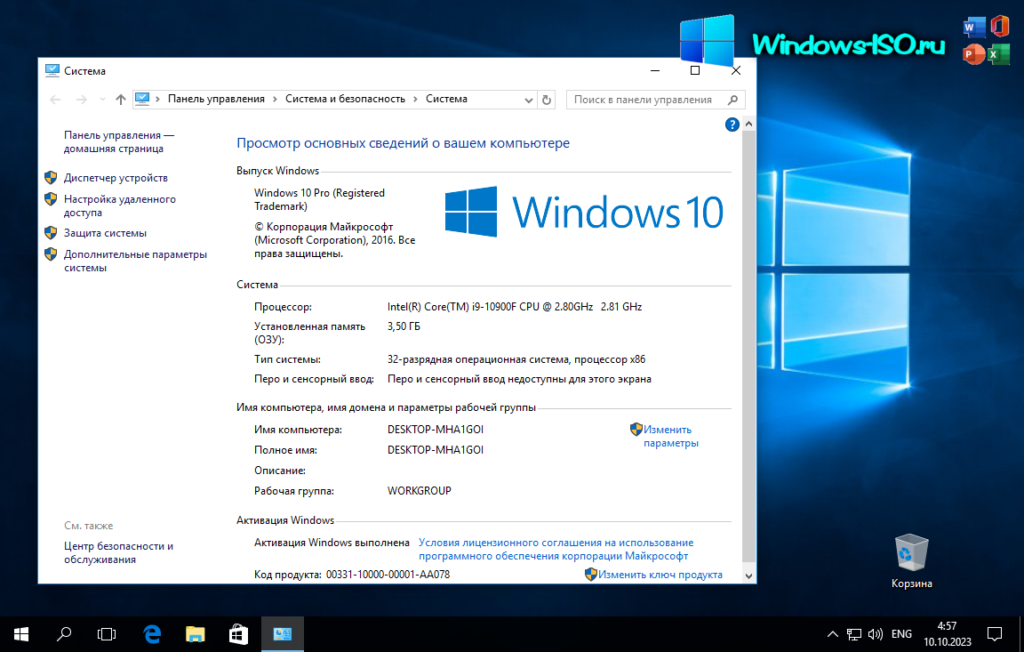The height and width of the screenshot is (652, 1024).
Task: Expand chevron after 'Система и безопасность'
Action: (415, 99)
